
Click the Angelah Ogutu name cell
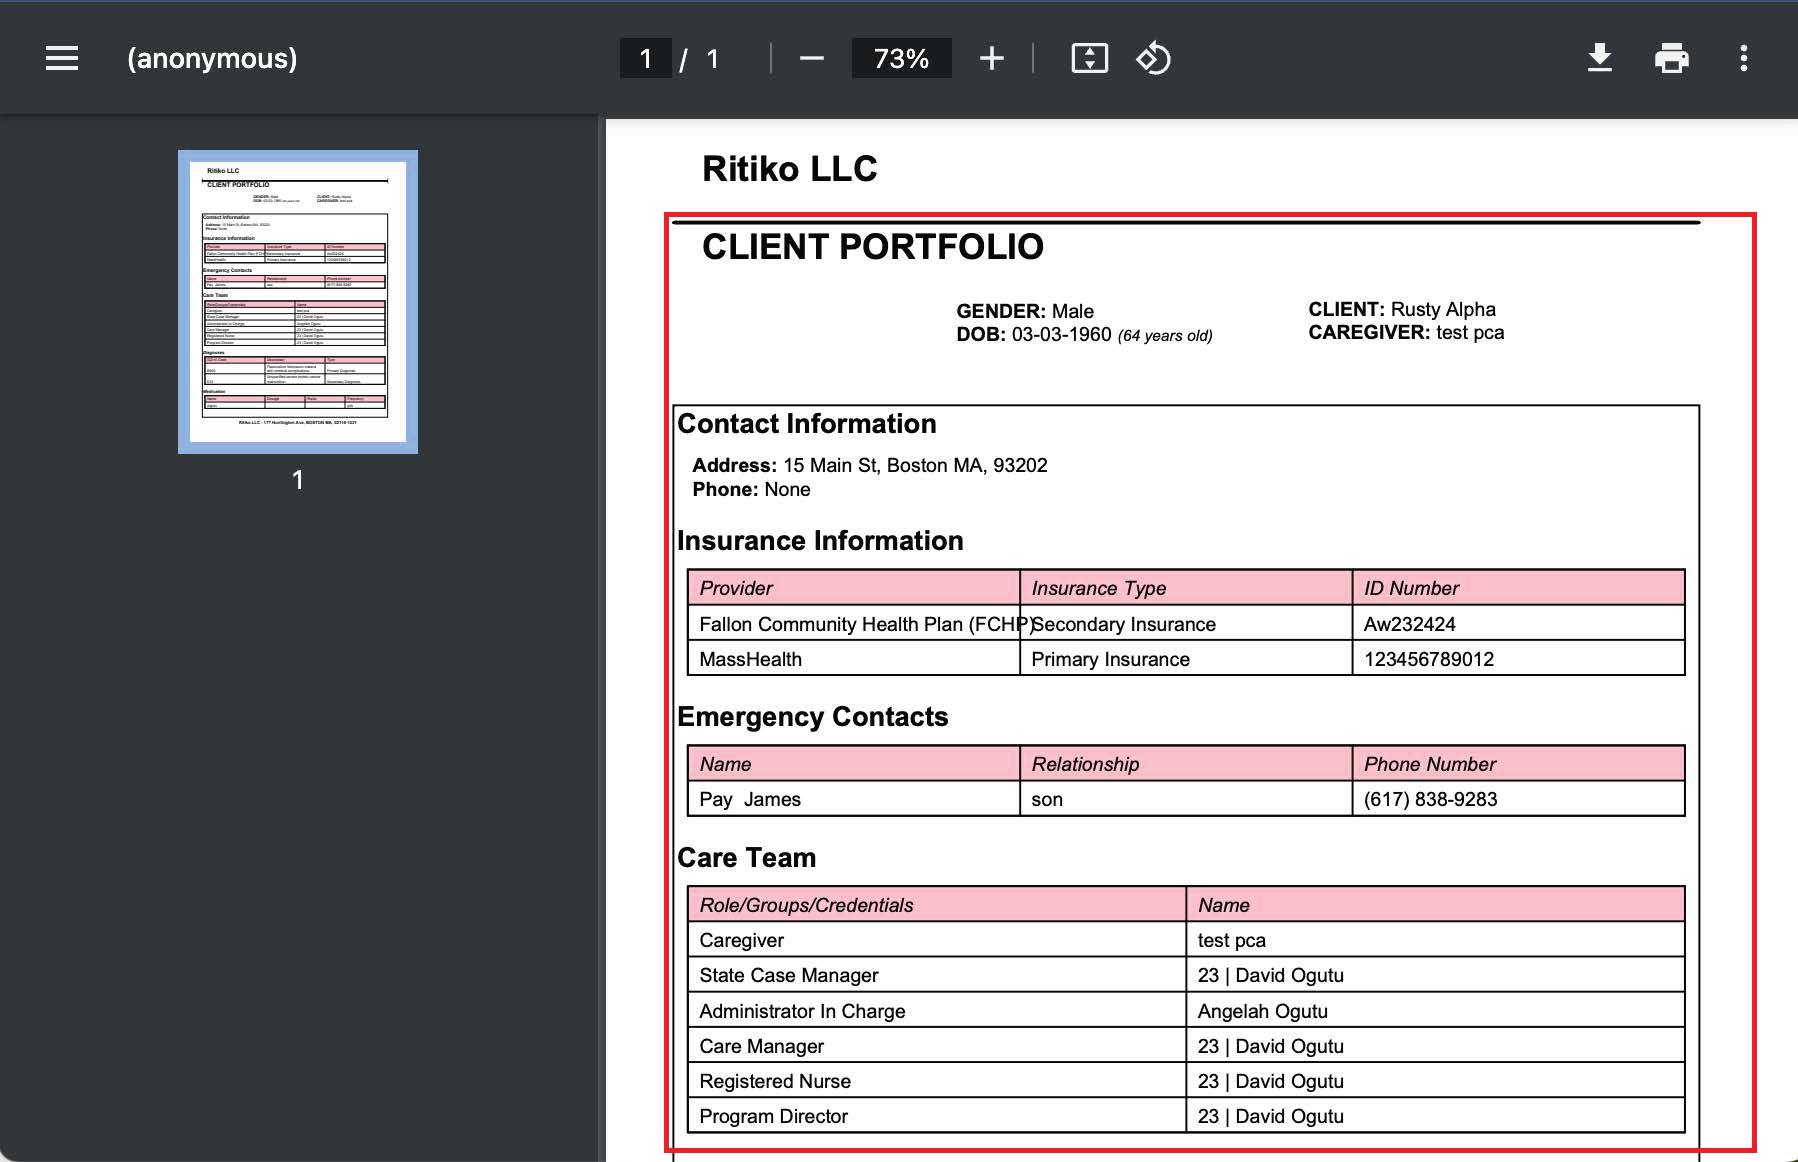(1262, 1011)
